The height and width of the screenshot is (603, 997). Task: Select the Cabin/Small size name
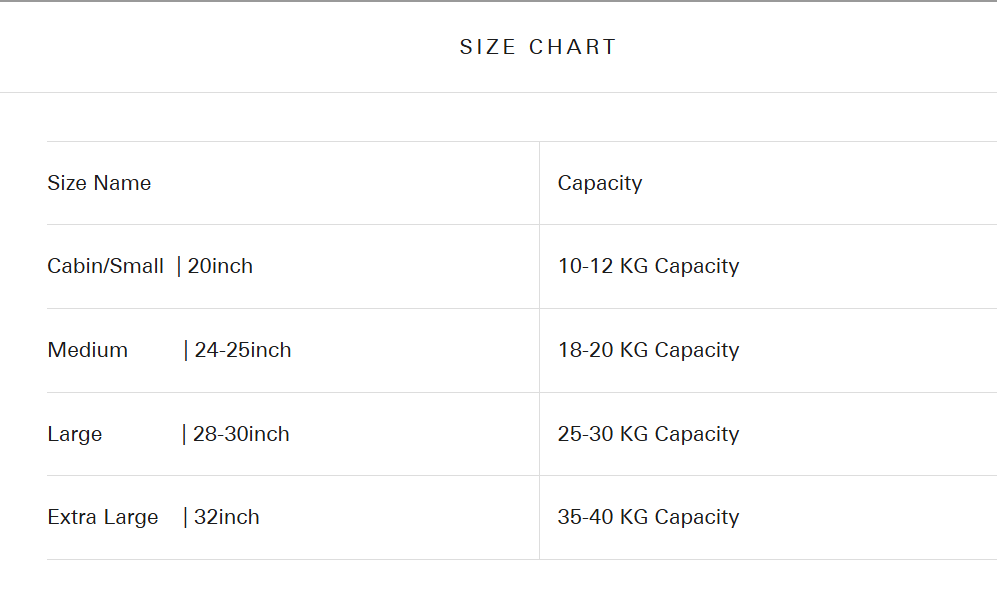click(105, 266)
